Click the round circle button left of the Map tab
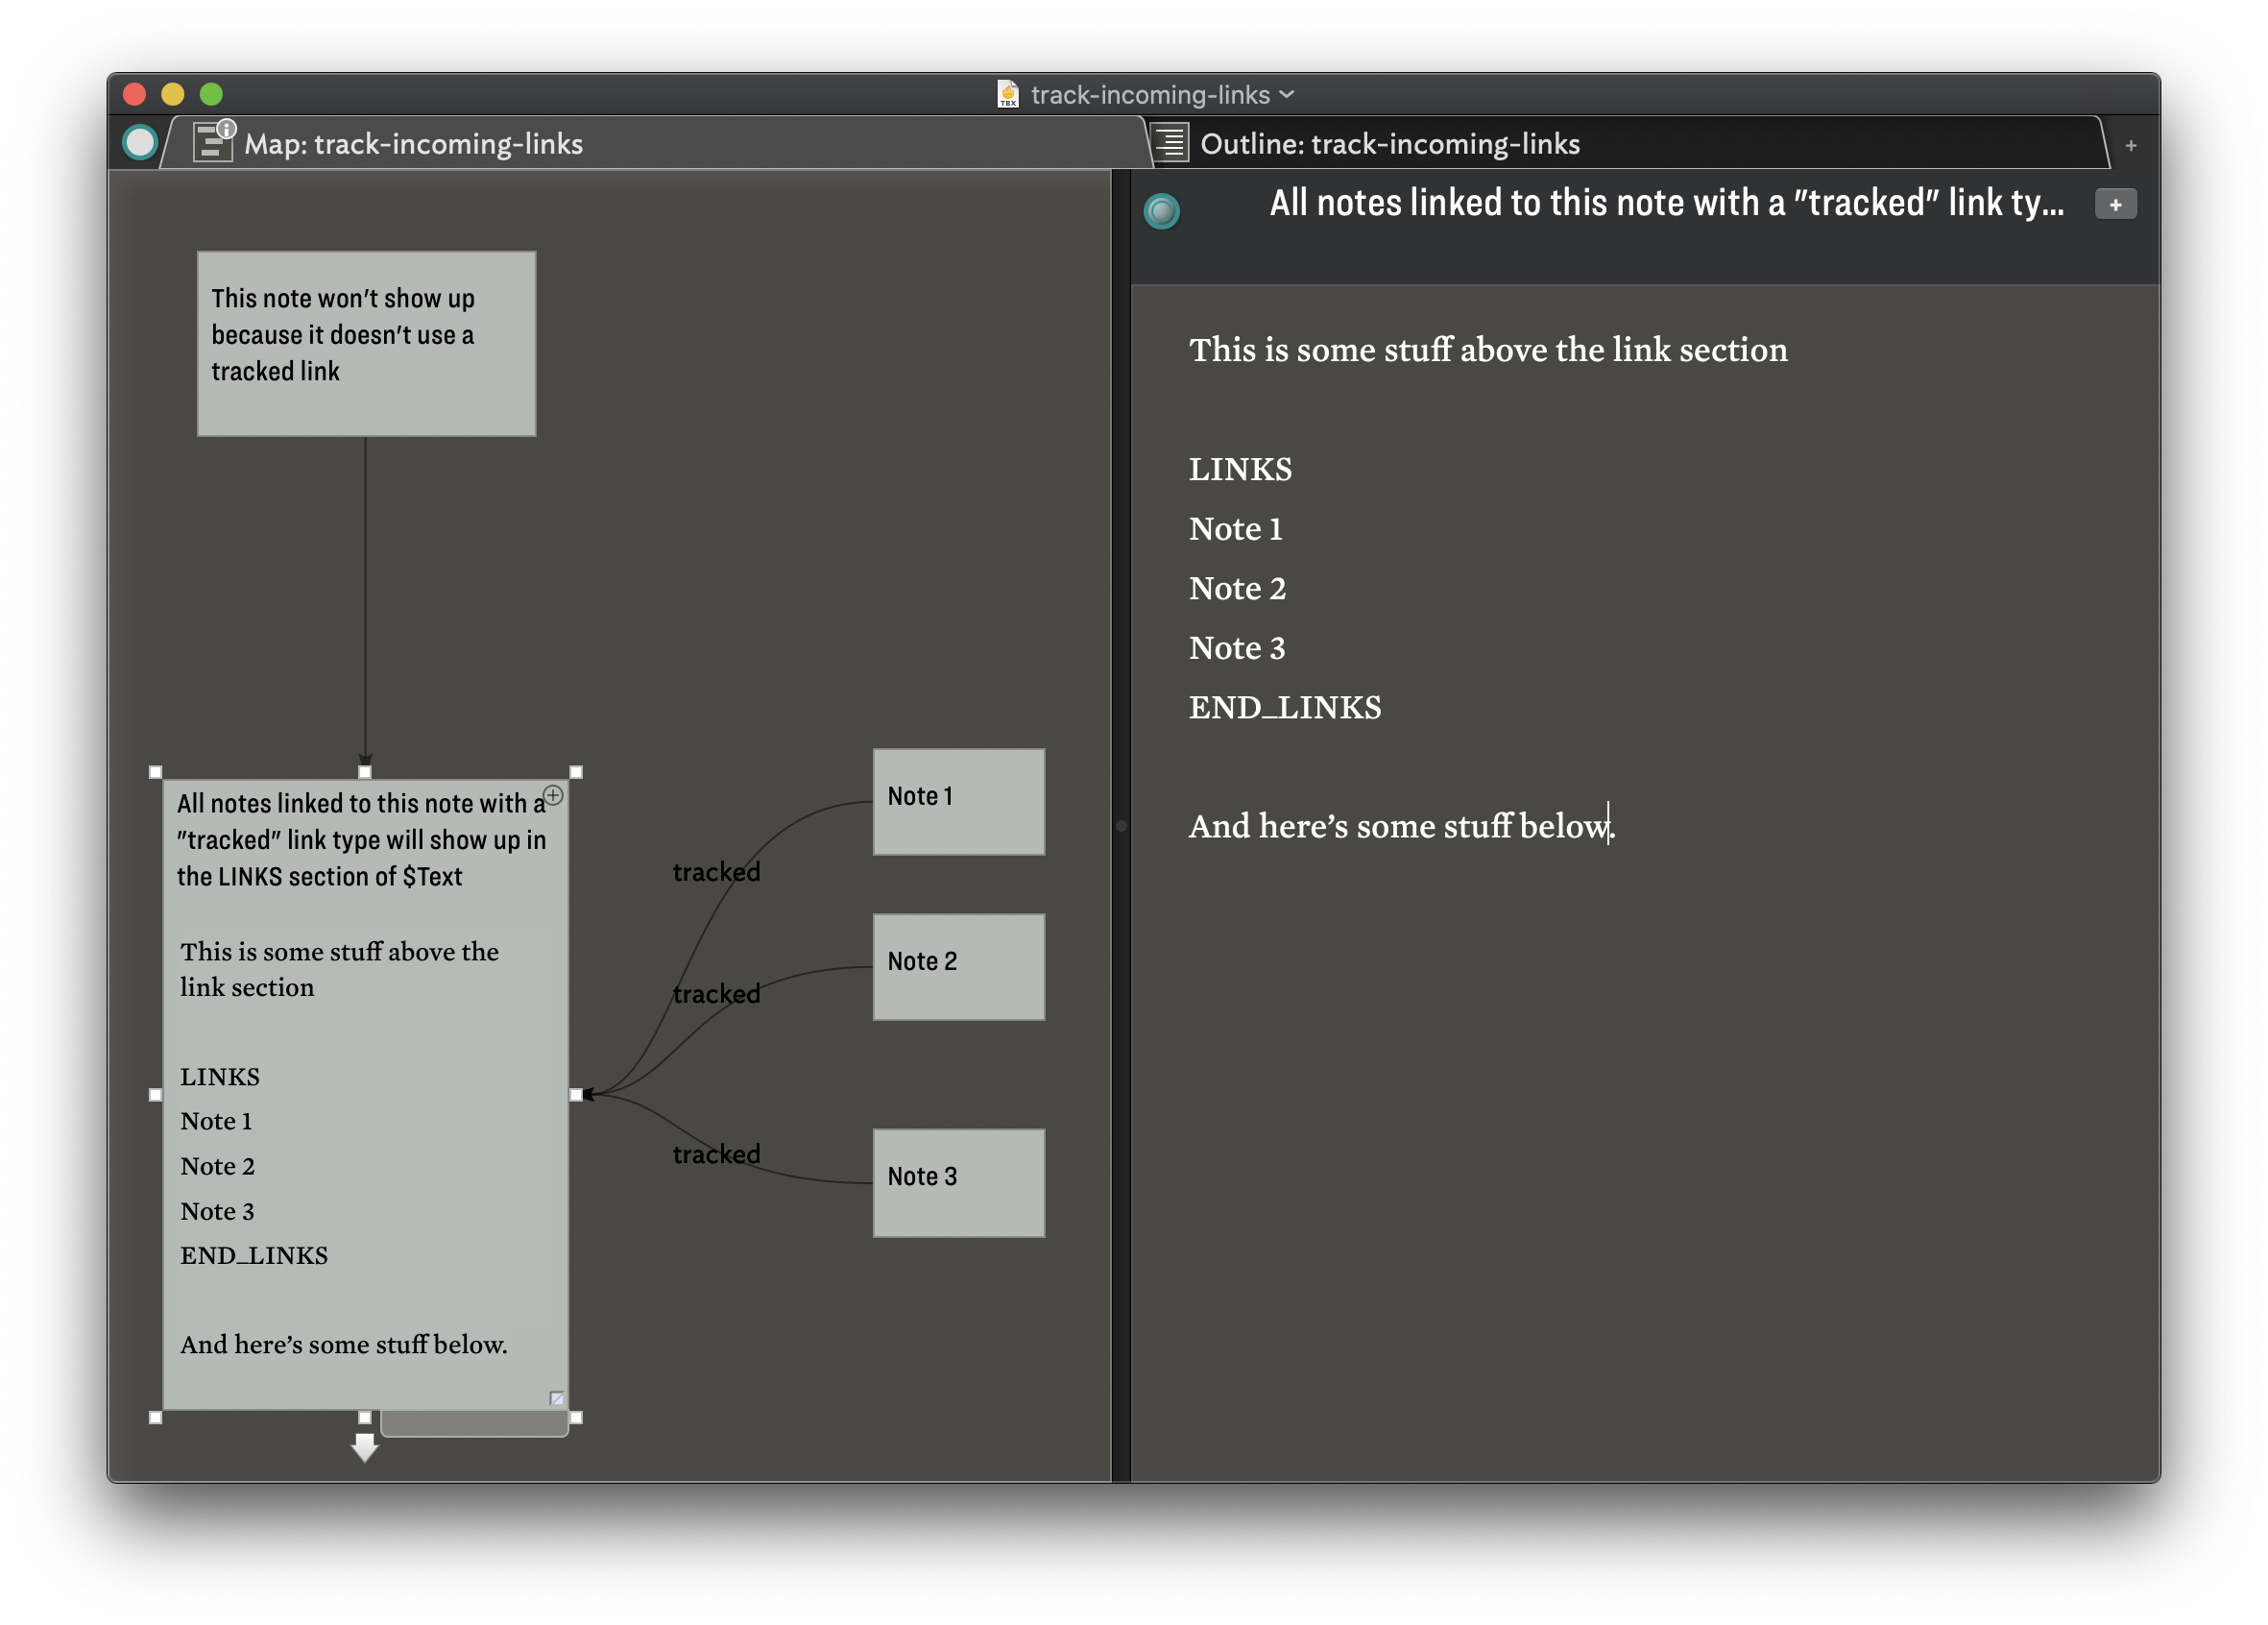2268x1625 pixels. point(140,143)
